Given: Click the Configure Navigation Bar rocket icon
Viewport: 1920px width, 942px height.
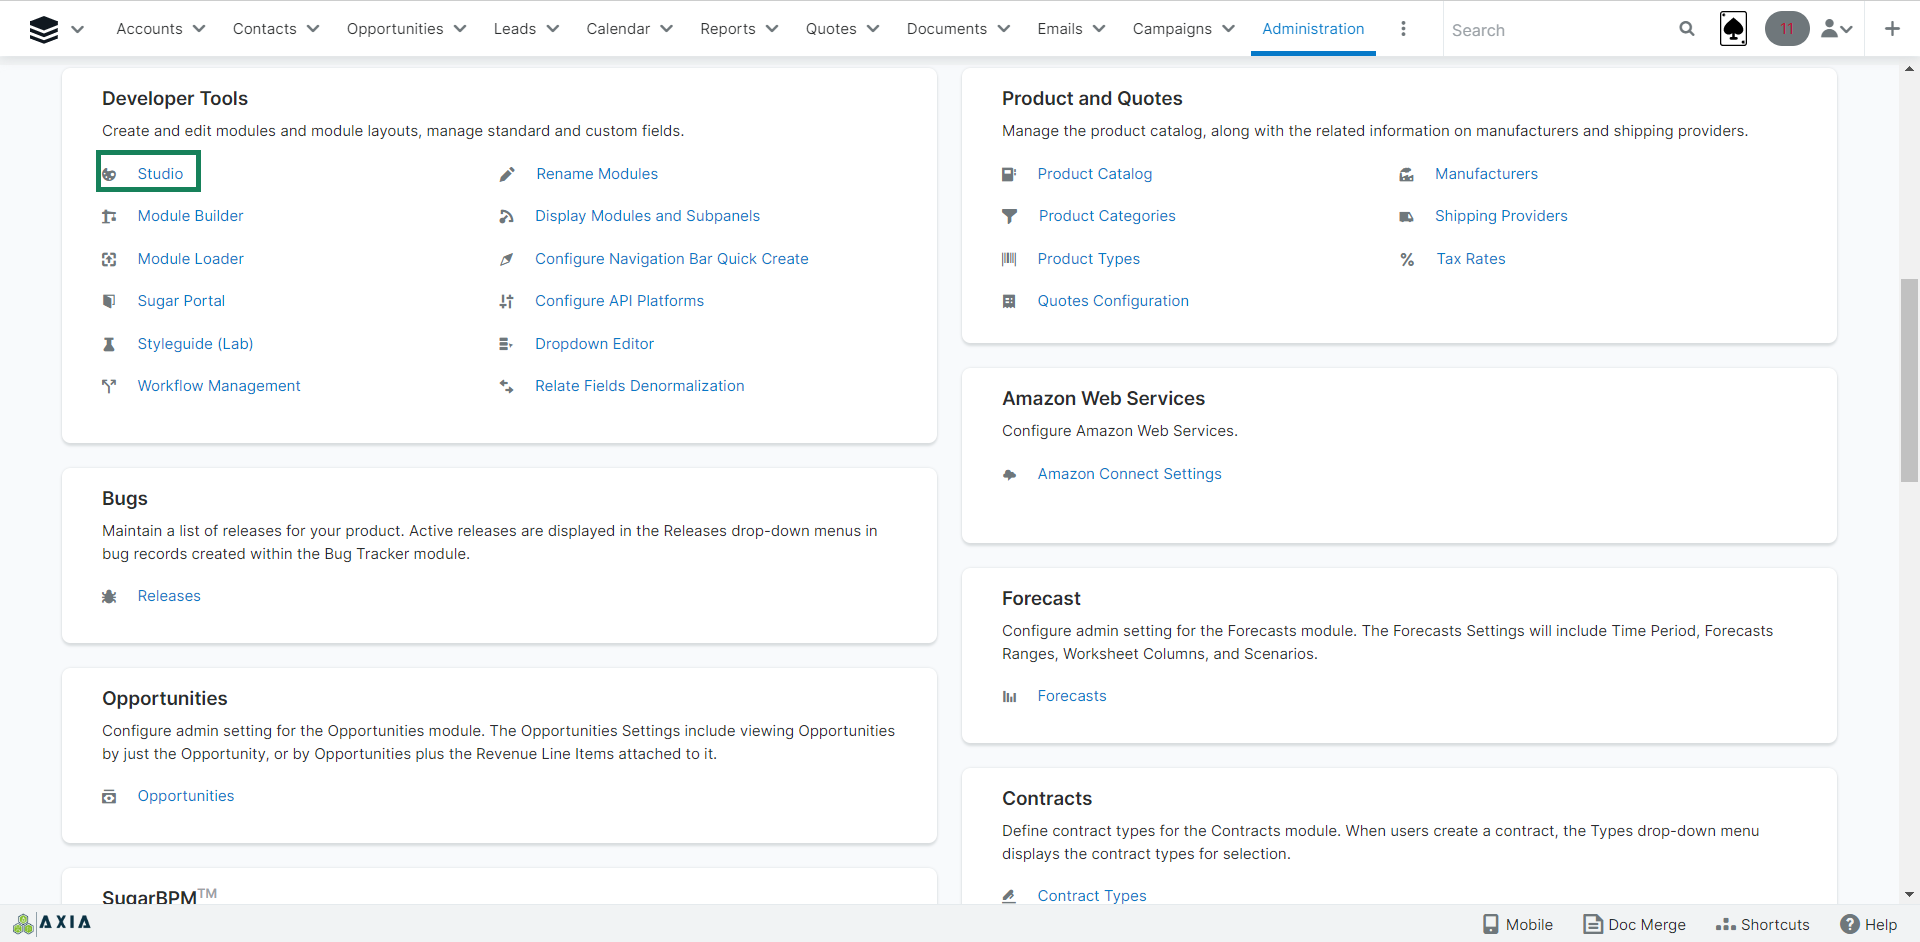Looking at the screenshot, I should pyautogui.click(x=507, y=259).
